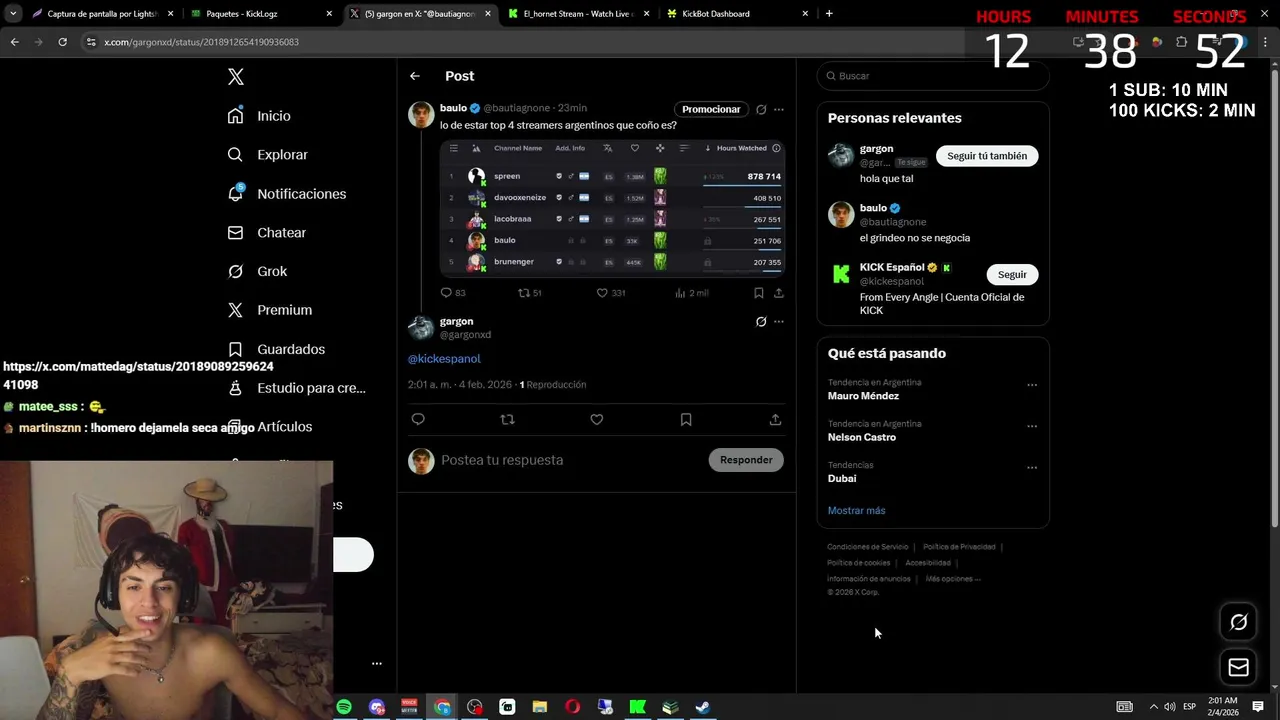
Task: Click the X logo in sidebar
Action: pyautogui.click(x=235, y=77)
